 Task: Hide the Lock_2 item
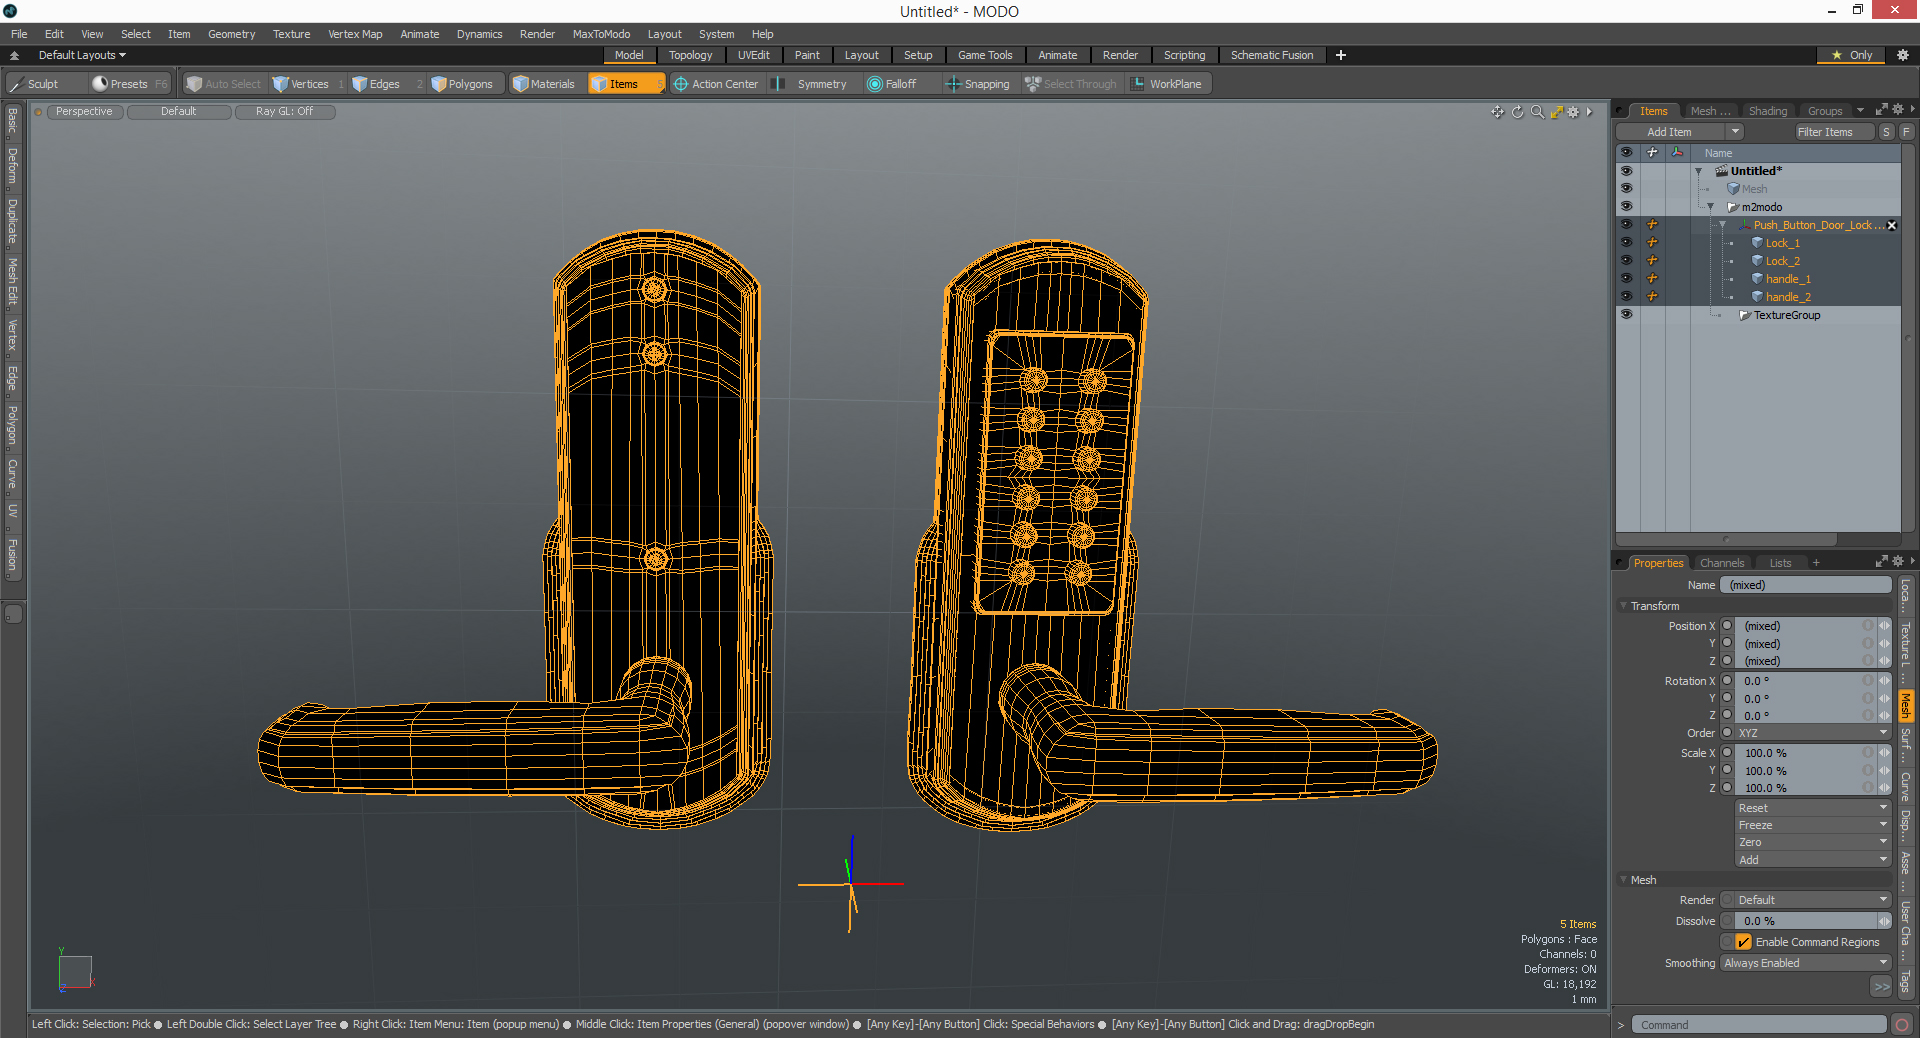coord(1626,261)
